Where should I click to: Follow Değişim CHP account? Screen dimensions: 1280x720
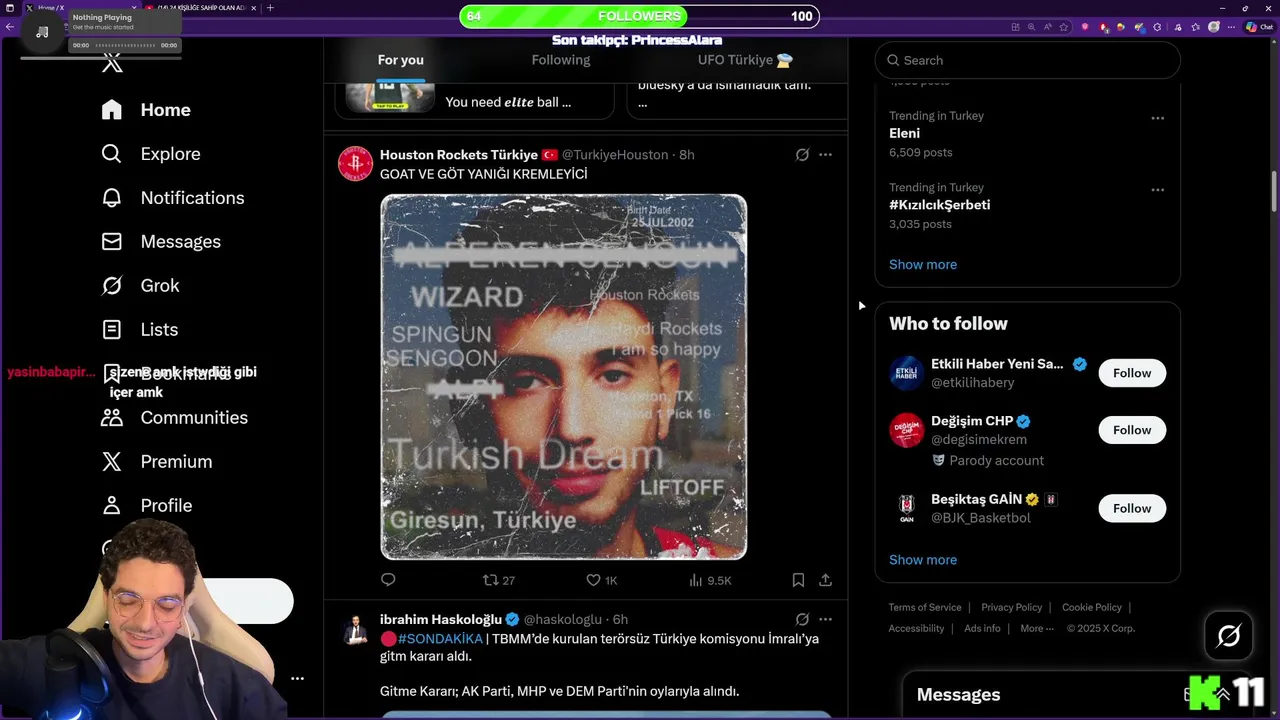click(x=1132, y=430)
